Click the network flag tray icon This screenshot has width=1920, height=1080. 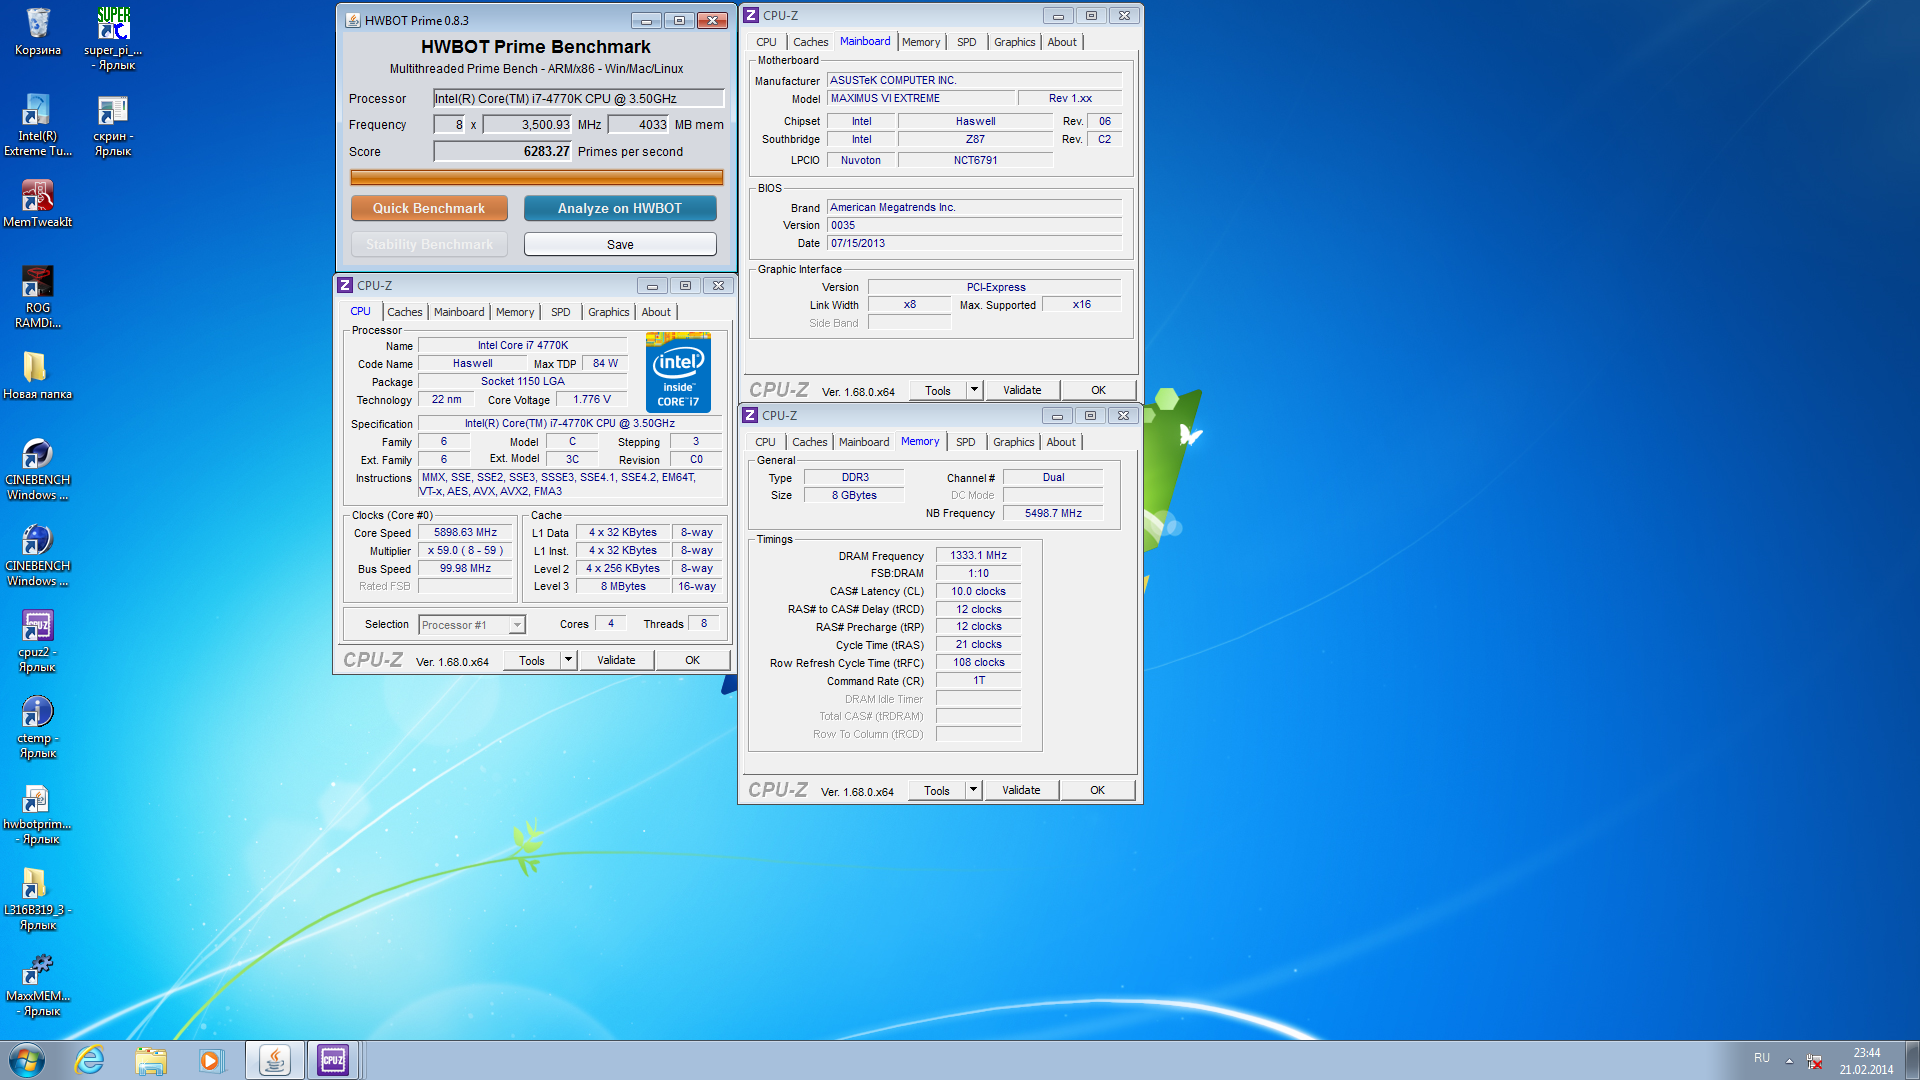1814,1061
